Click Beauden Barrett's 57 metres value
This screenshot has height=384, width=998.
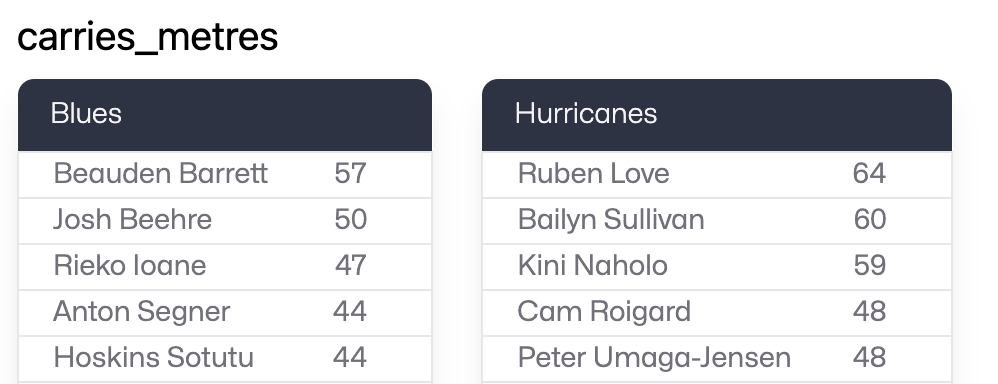pos(350,173)
